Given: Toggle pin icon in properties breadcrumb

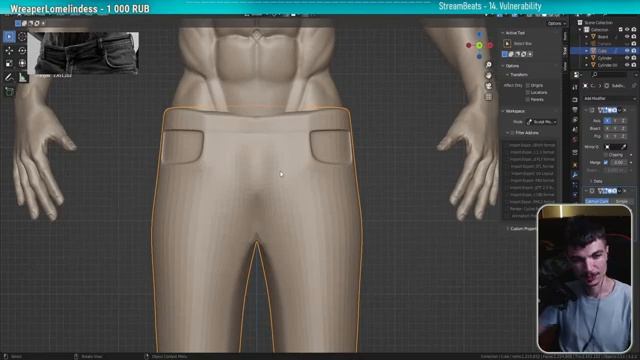Looking at the screenshot, I should coord(634,86).
